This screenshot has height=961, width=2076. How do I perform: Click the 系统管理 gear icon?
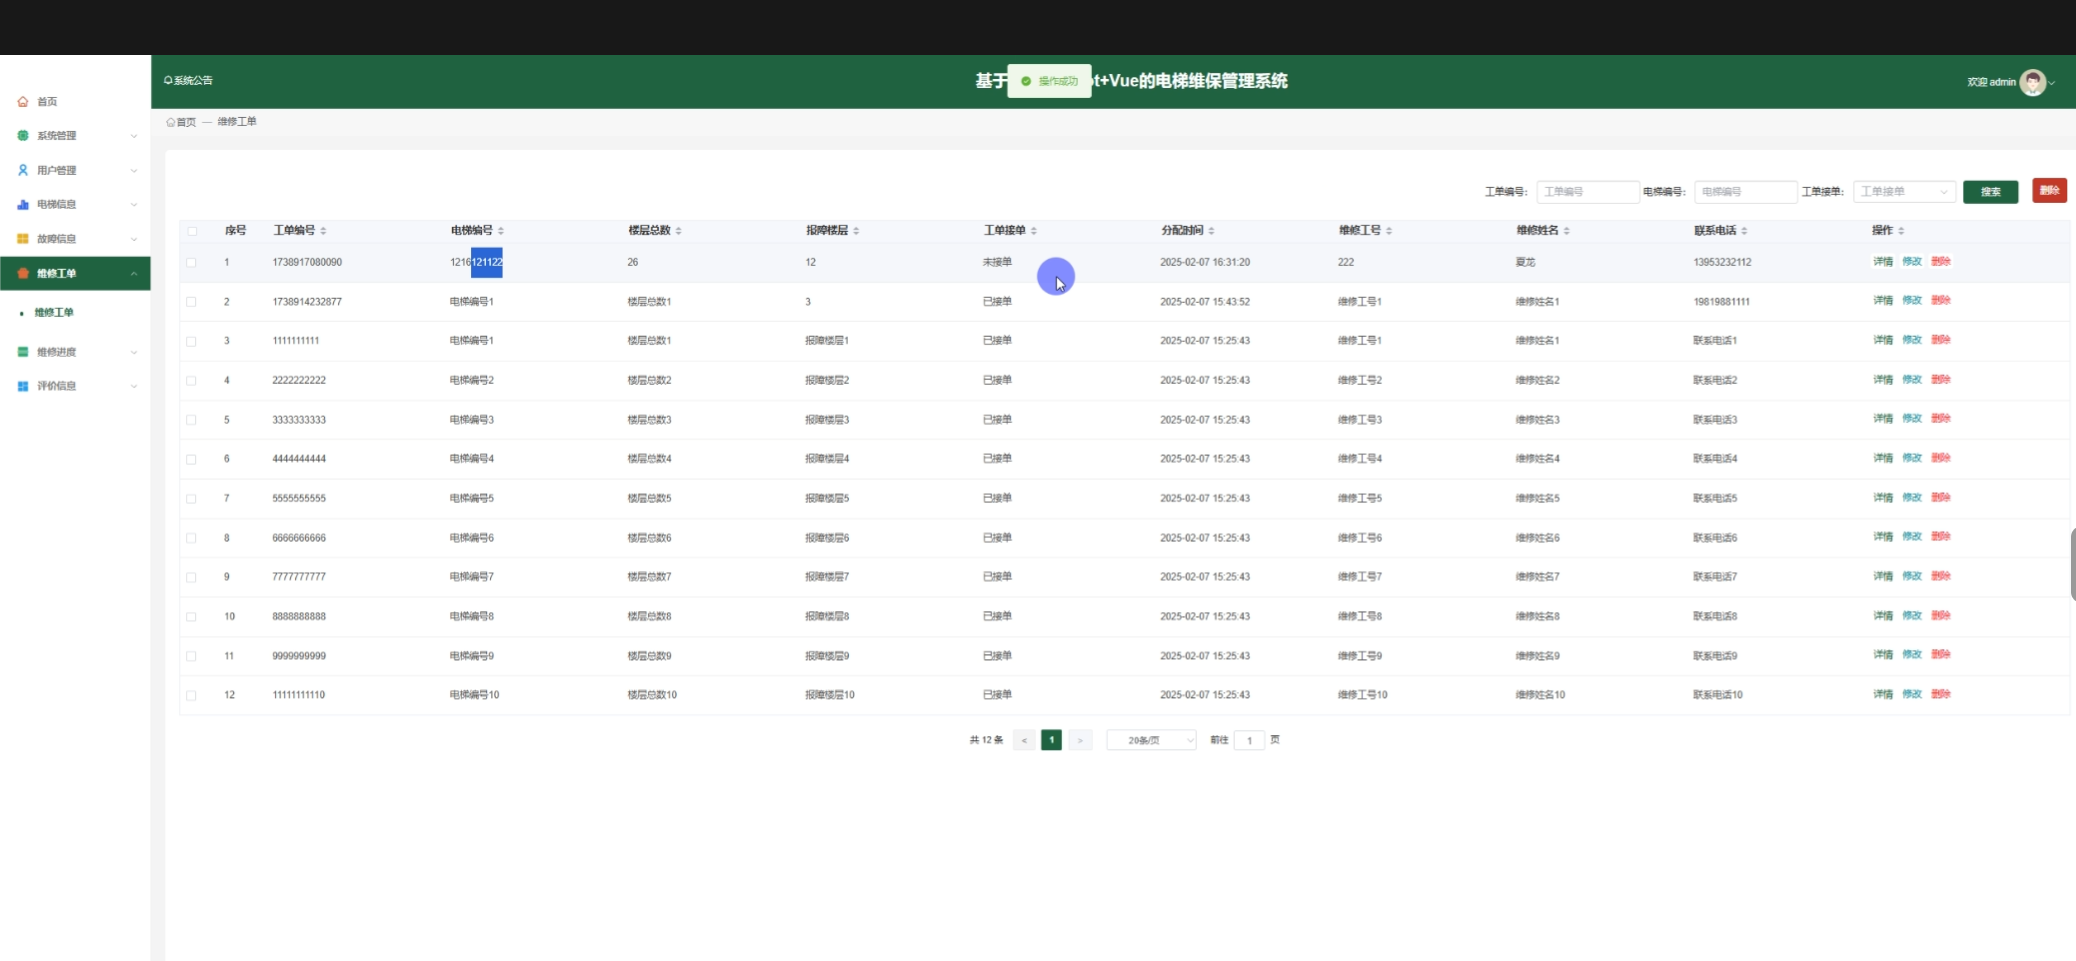23,136
